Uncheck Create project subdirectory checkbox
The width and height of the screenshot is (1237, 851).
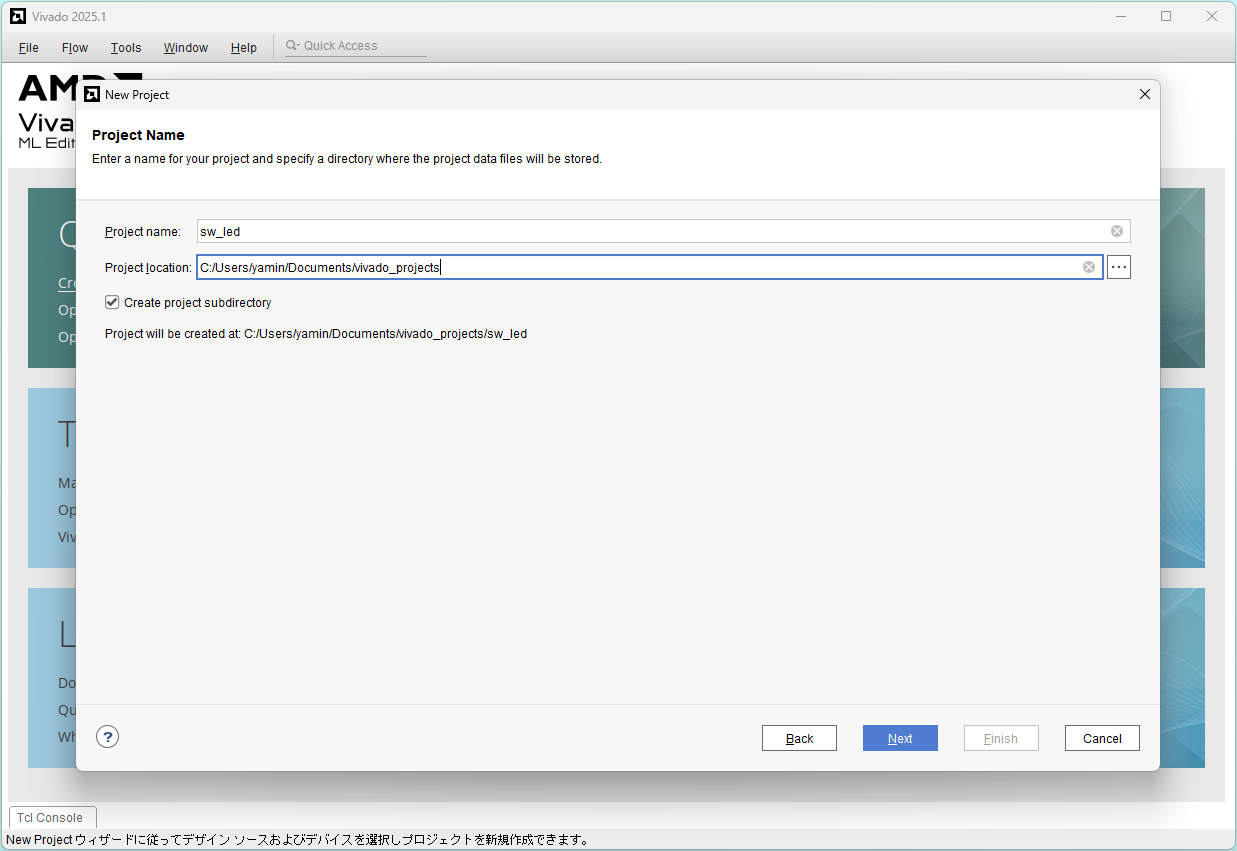(112, 302)
